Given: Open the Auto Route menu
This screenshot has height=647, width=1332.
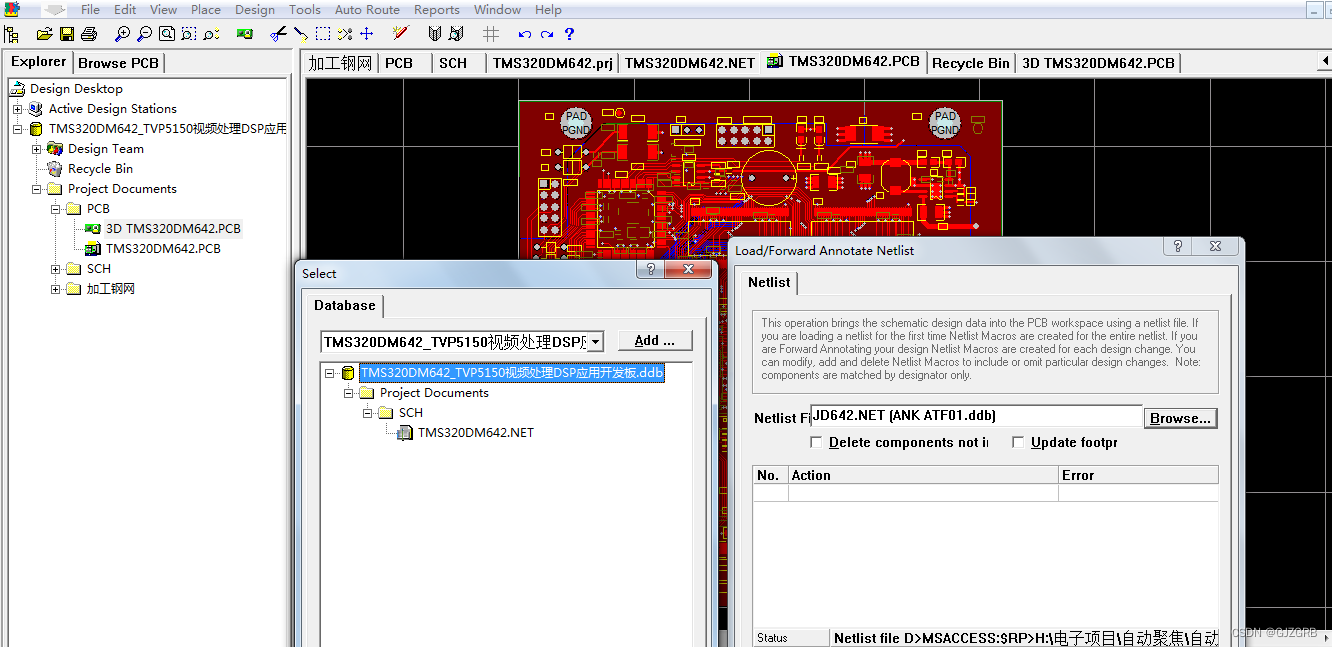Looking at the screenshot, I should pyautogui.click(x=366, y=9).
